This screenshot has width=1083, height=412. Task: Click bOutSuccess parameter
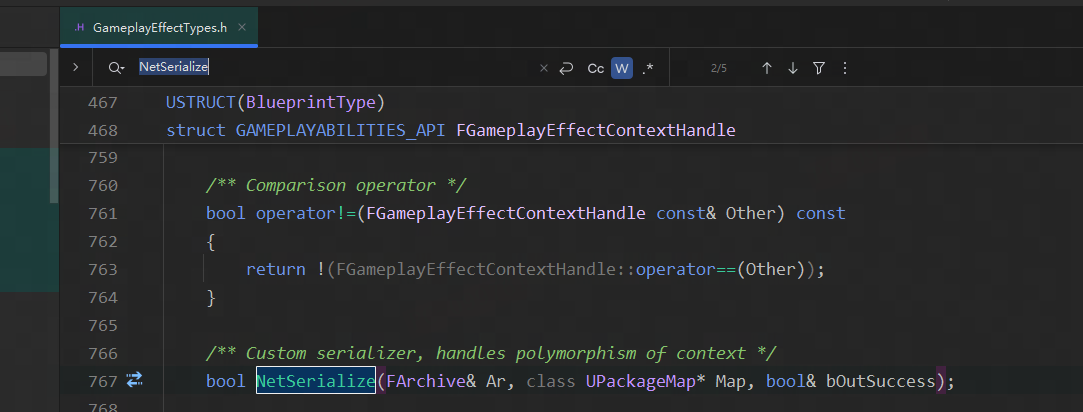pos(881,380)
